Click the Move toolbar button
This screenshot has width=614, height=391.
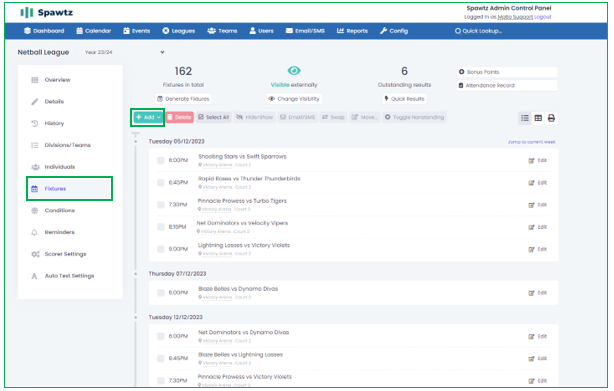365,117
